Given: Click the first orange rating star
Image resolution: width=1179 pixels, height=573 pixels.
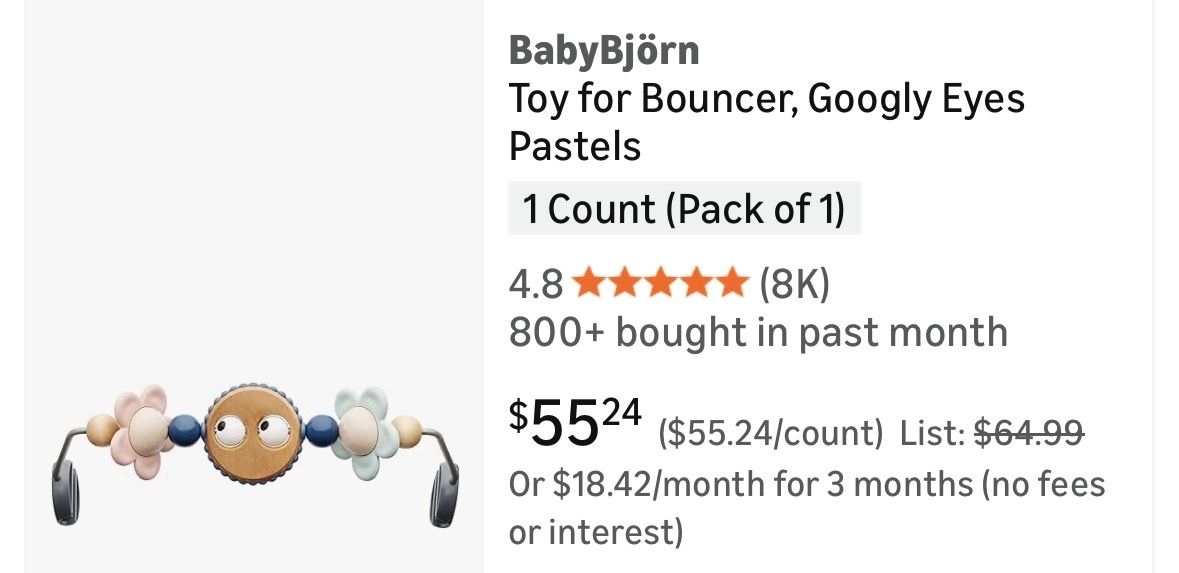Looking at the screenshot, I should 588,284.
